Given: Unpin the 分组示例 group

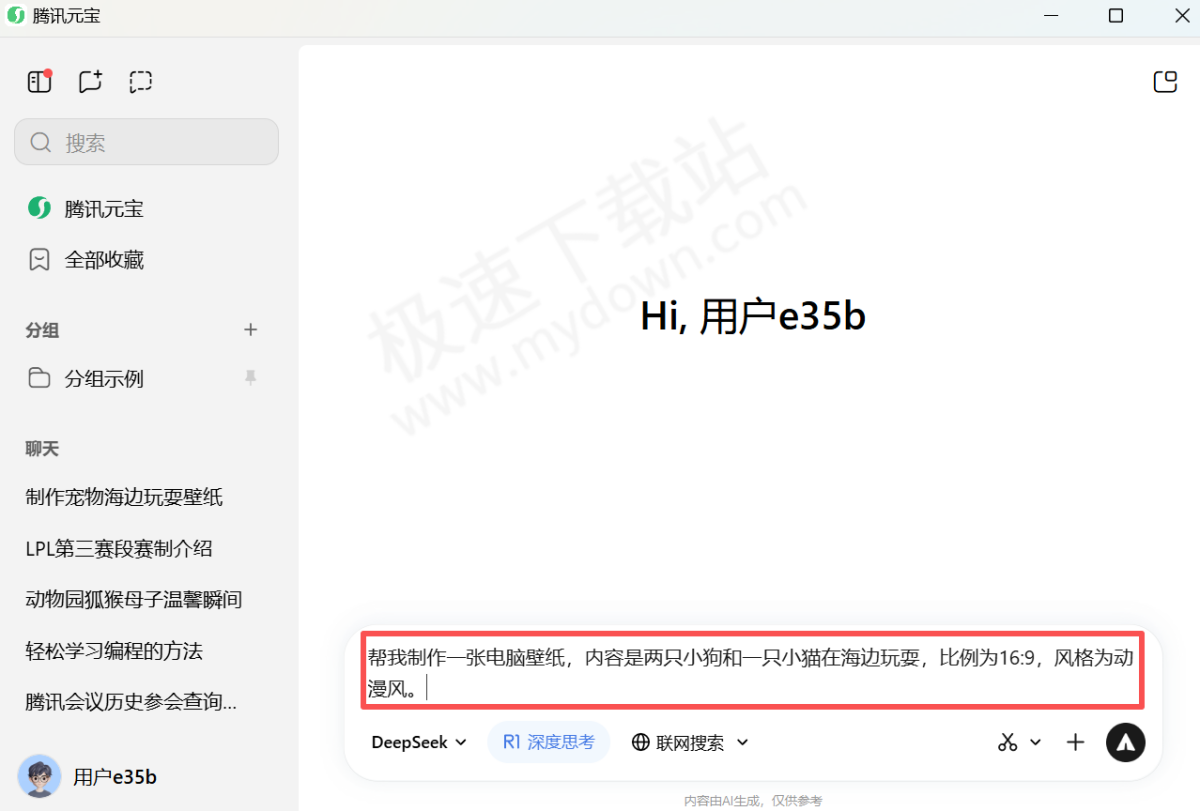Looking at the screenshot, I should coord(251,378).
